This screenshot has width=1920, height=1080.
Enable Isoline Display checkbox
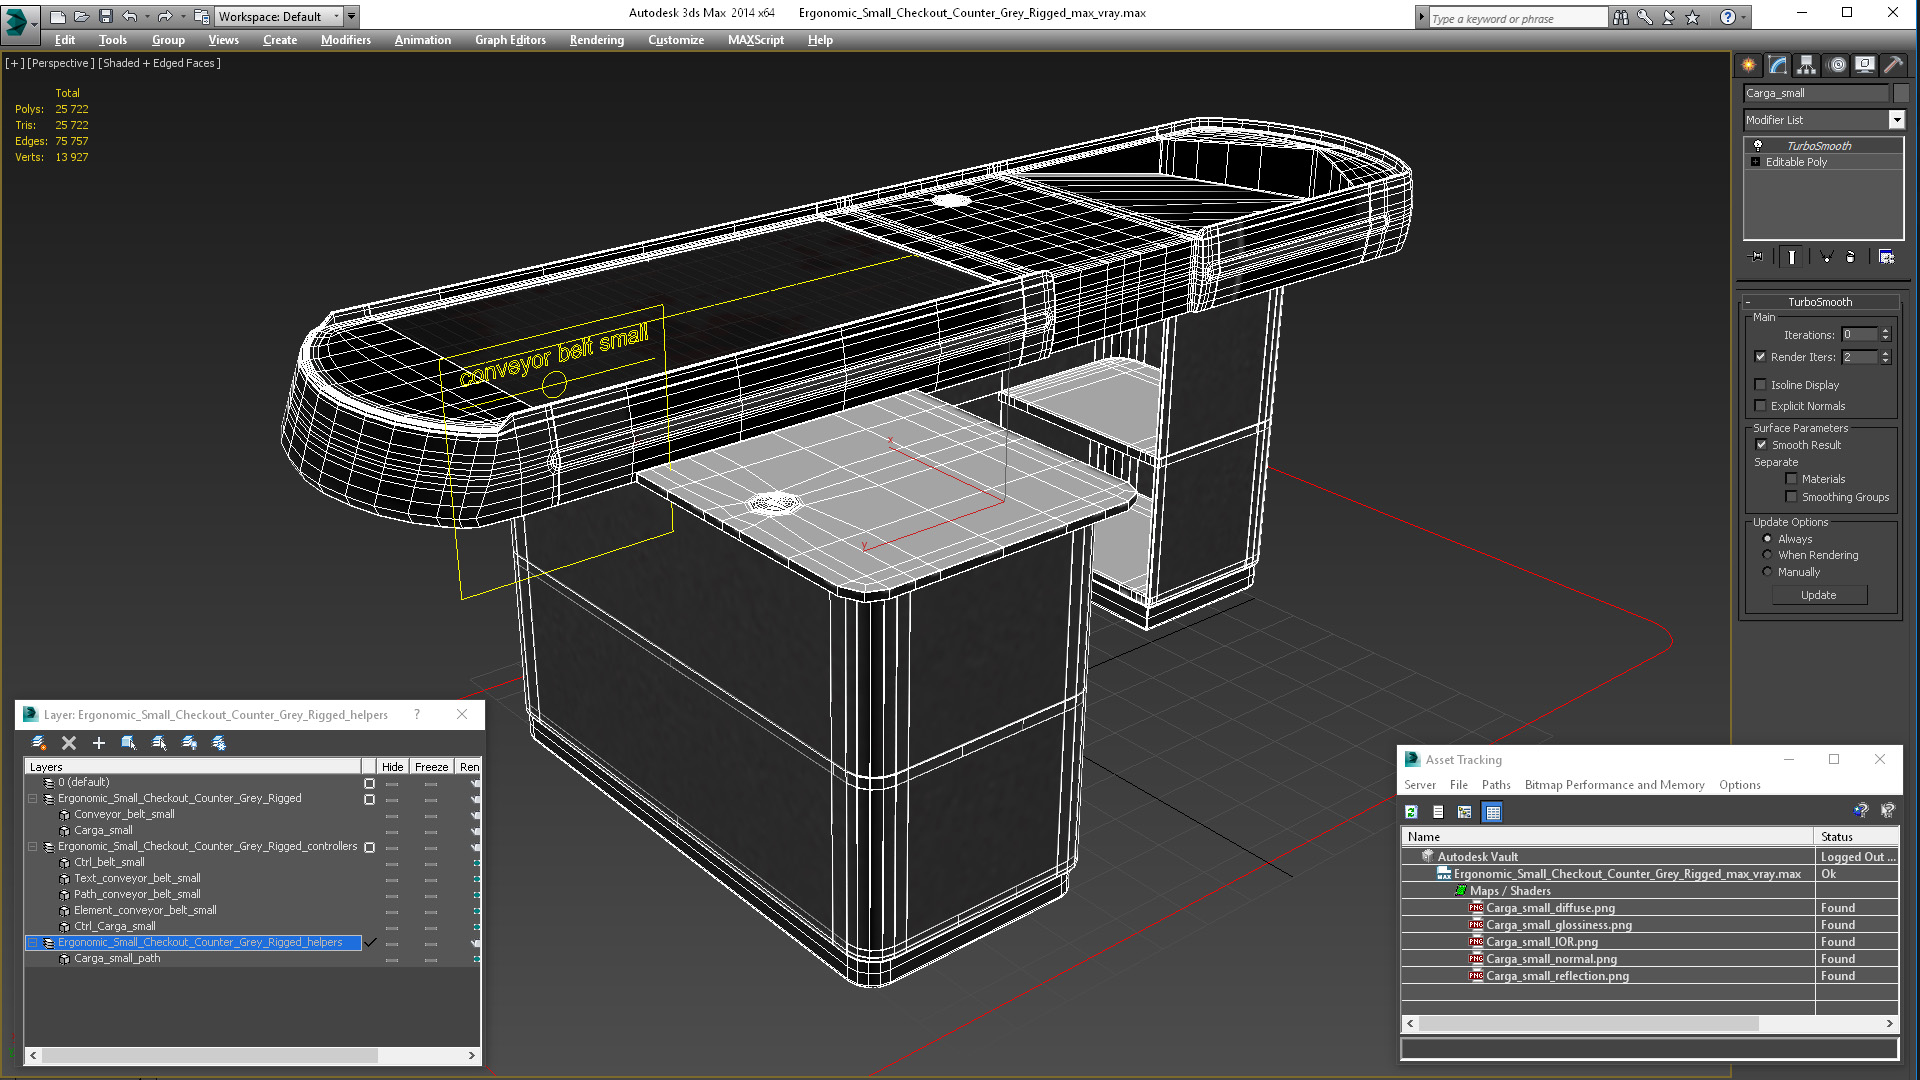tap(1761, 385)
